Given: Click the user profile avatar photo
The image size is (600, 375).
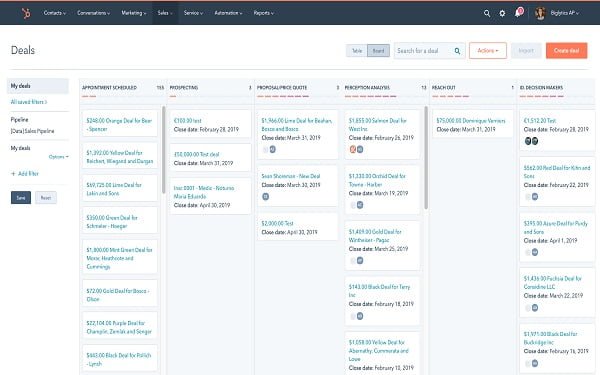Looking at the screenshot, I should pos(540,13).
